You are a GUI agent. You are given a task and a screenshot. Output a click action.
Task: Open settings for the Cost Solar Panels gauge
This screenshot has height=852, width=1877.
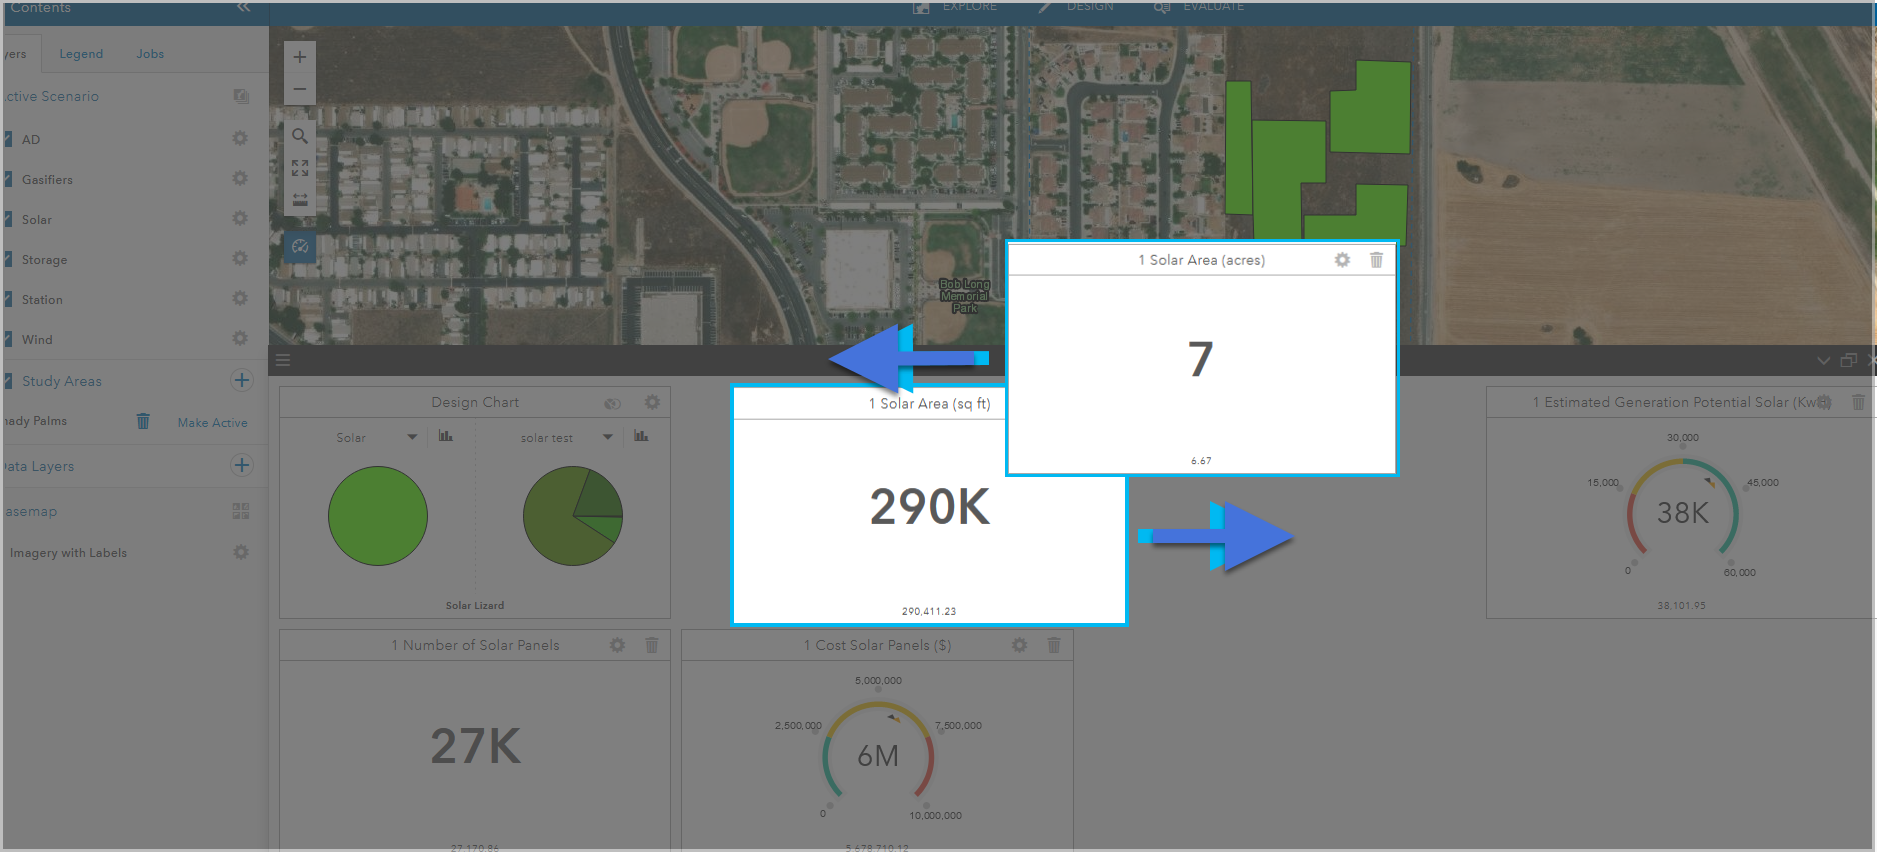tap(1019, 646)
